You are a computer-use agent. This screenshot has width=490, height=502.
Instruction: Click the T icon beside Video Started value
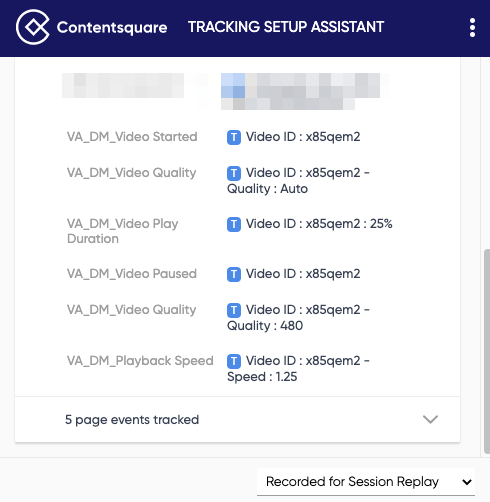[234, 137]
